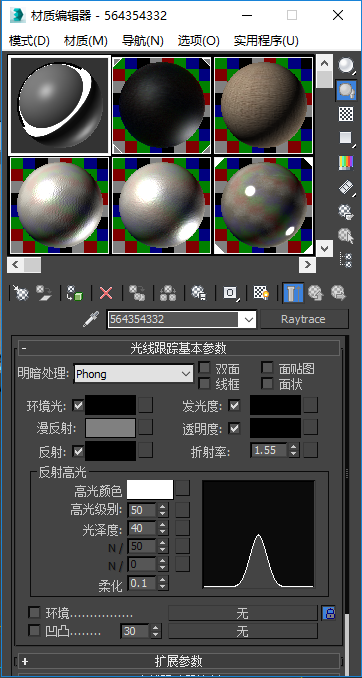Click the environment map lock icon
The height and width of the screenshot is (678, 362).
(329, 613)
